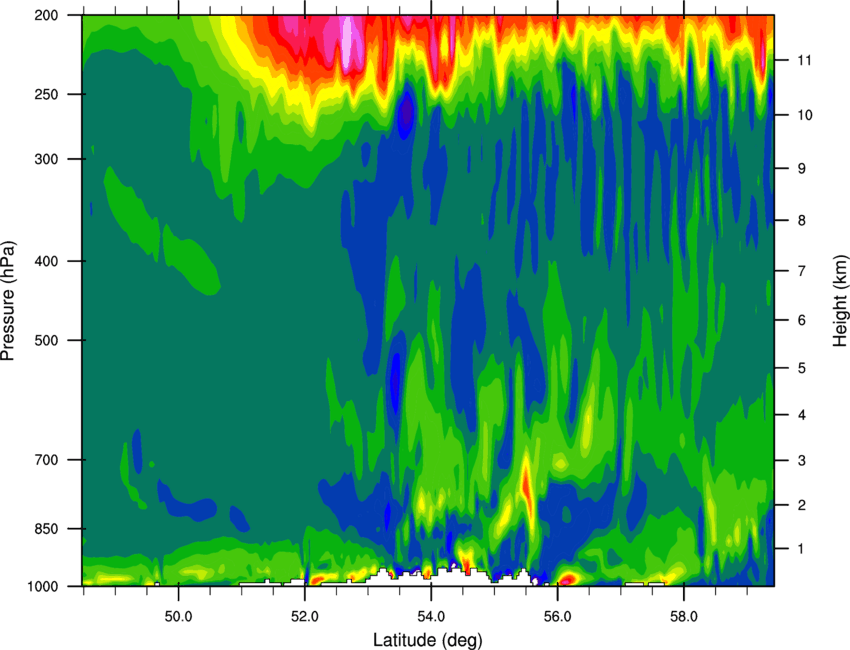The image size is (850, 650).
Task: Click the 300 pressure tick label
Action: click(47, 159)
